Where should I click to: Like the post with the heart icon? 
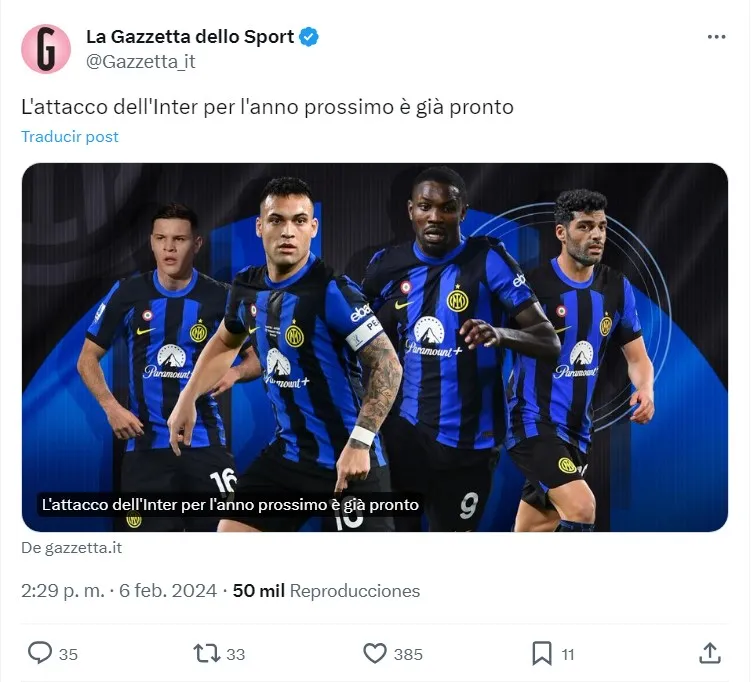coord(375,653)
